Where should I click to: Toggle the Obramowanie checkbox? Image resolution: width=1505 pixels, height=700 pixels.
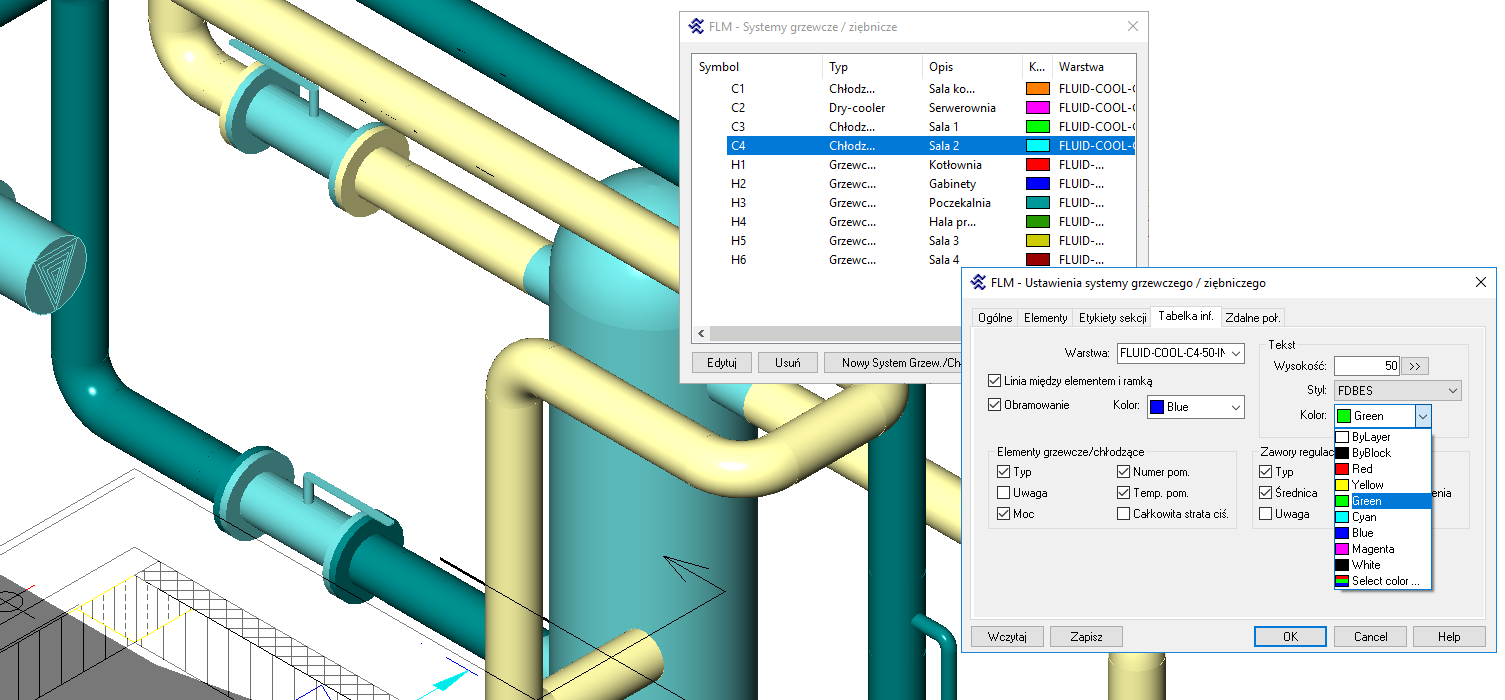coord(994,405)
